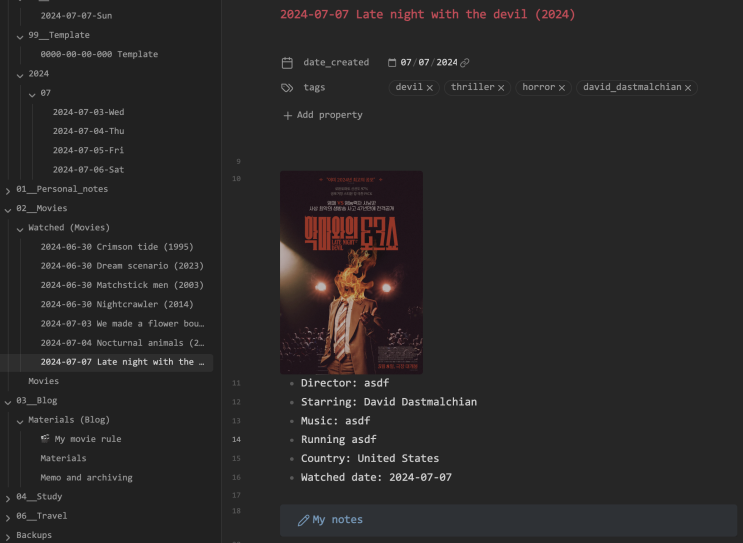
Task: Collapse the 03__Blog folder
Action: point(8,402)
